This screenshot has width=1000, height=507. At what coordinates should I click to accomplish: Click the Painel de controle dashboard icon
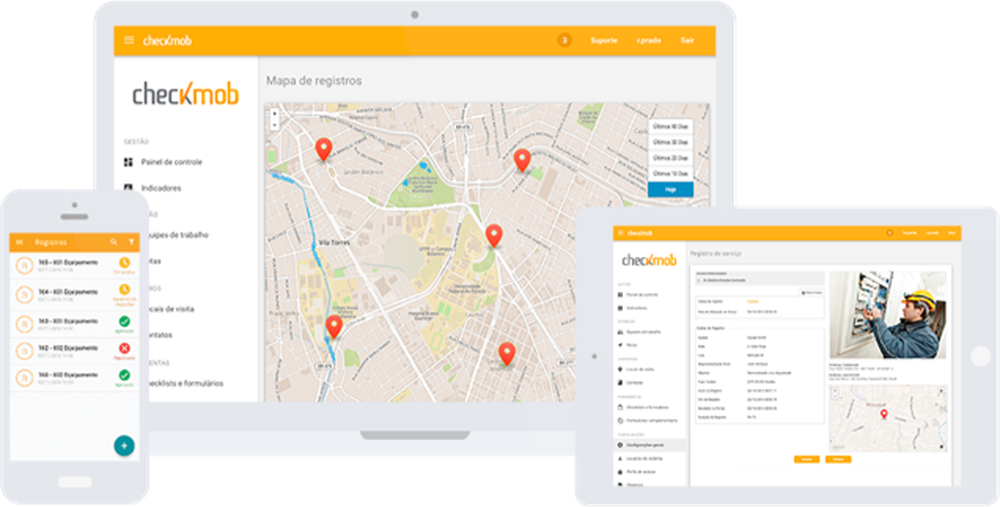128,162
